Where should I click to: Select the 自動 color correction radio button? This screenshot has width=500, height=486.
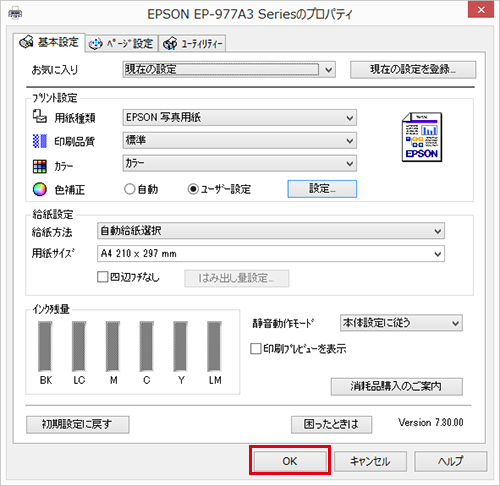pyautogui.click(x=130, y=189)
